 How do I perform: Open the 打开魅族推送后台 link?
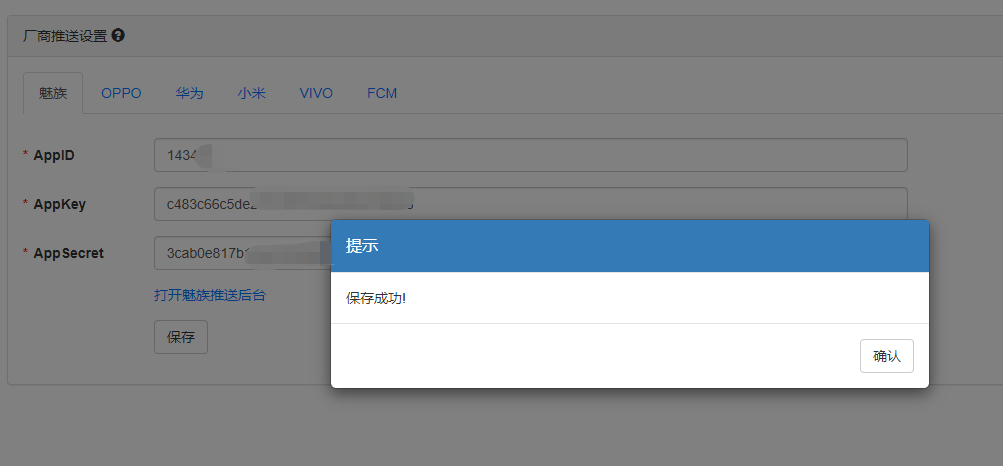210,295
